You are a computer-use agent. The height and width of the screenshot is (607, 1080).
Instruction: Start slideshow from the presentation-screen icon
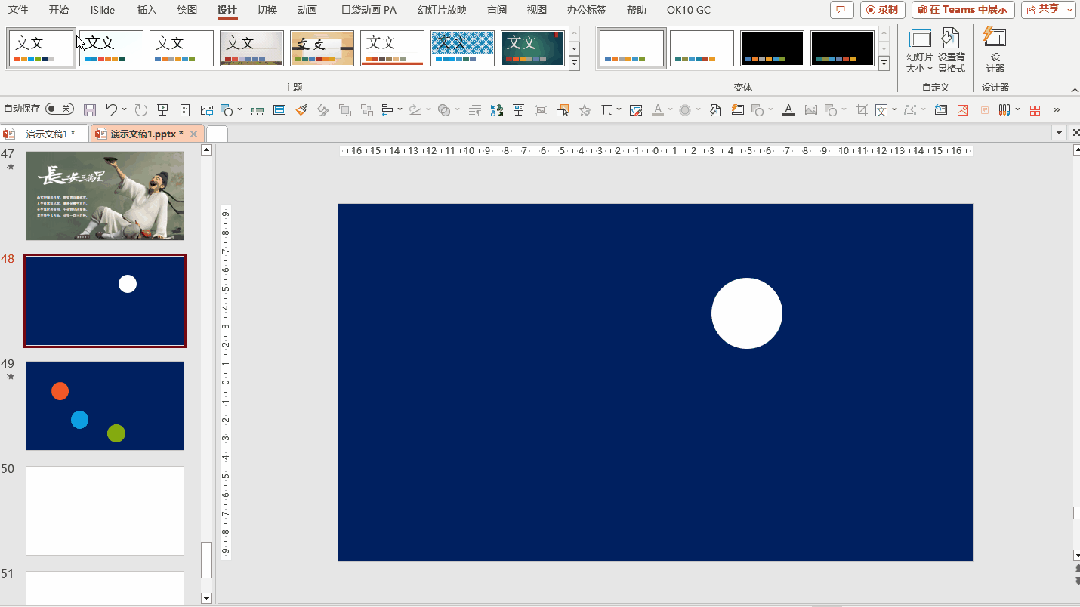[x=163, y=110]
